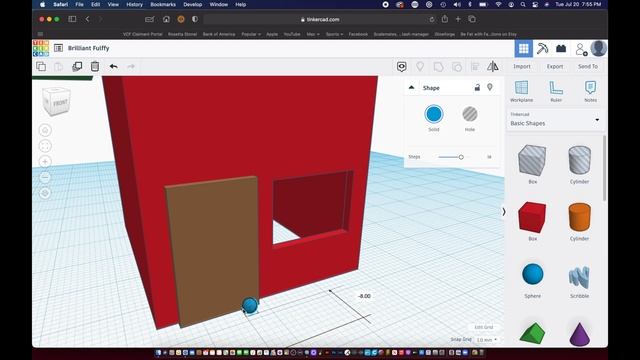Open the Blocks pickaxe mode

(x=542, y=49)
